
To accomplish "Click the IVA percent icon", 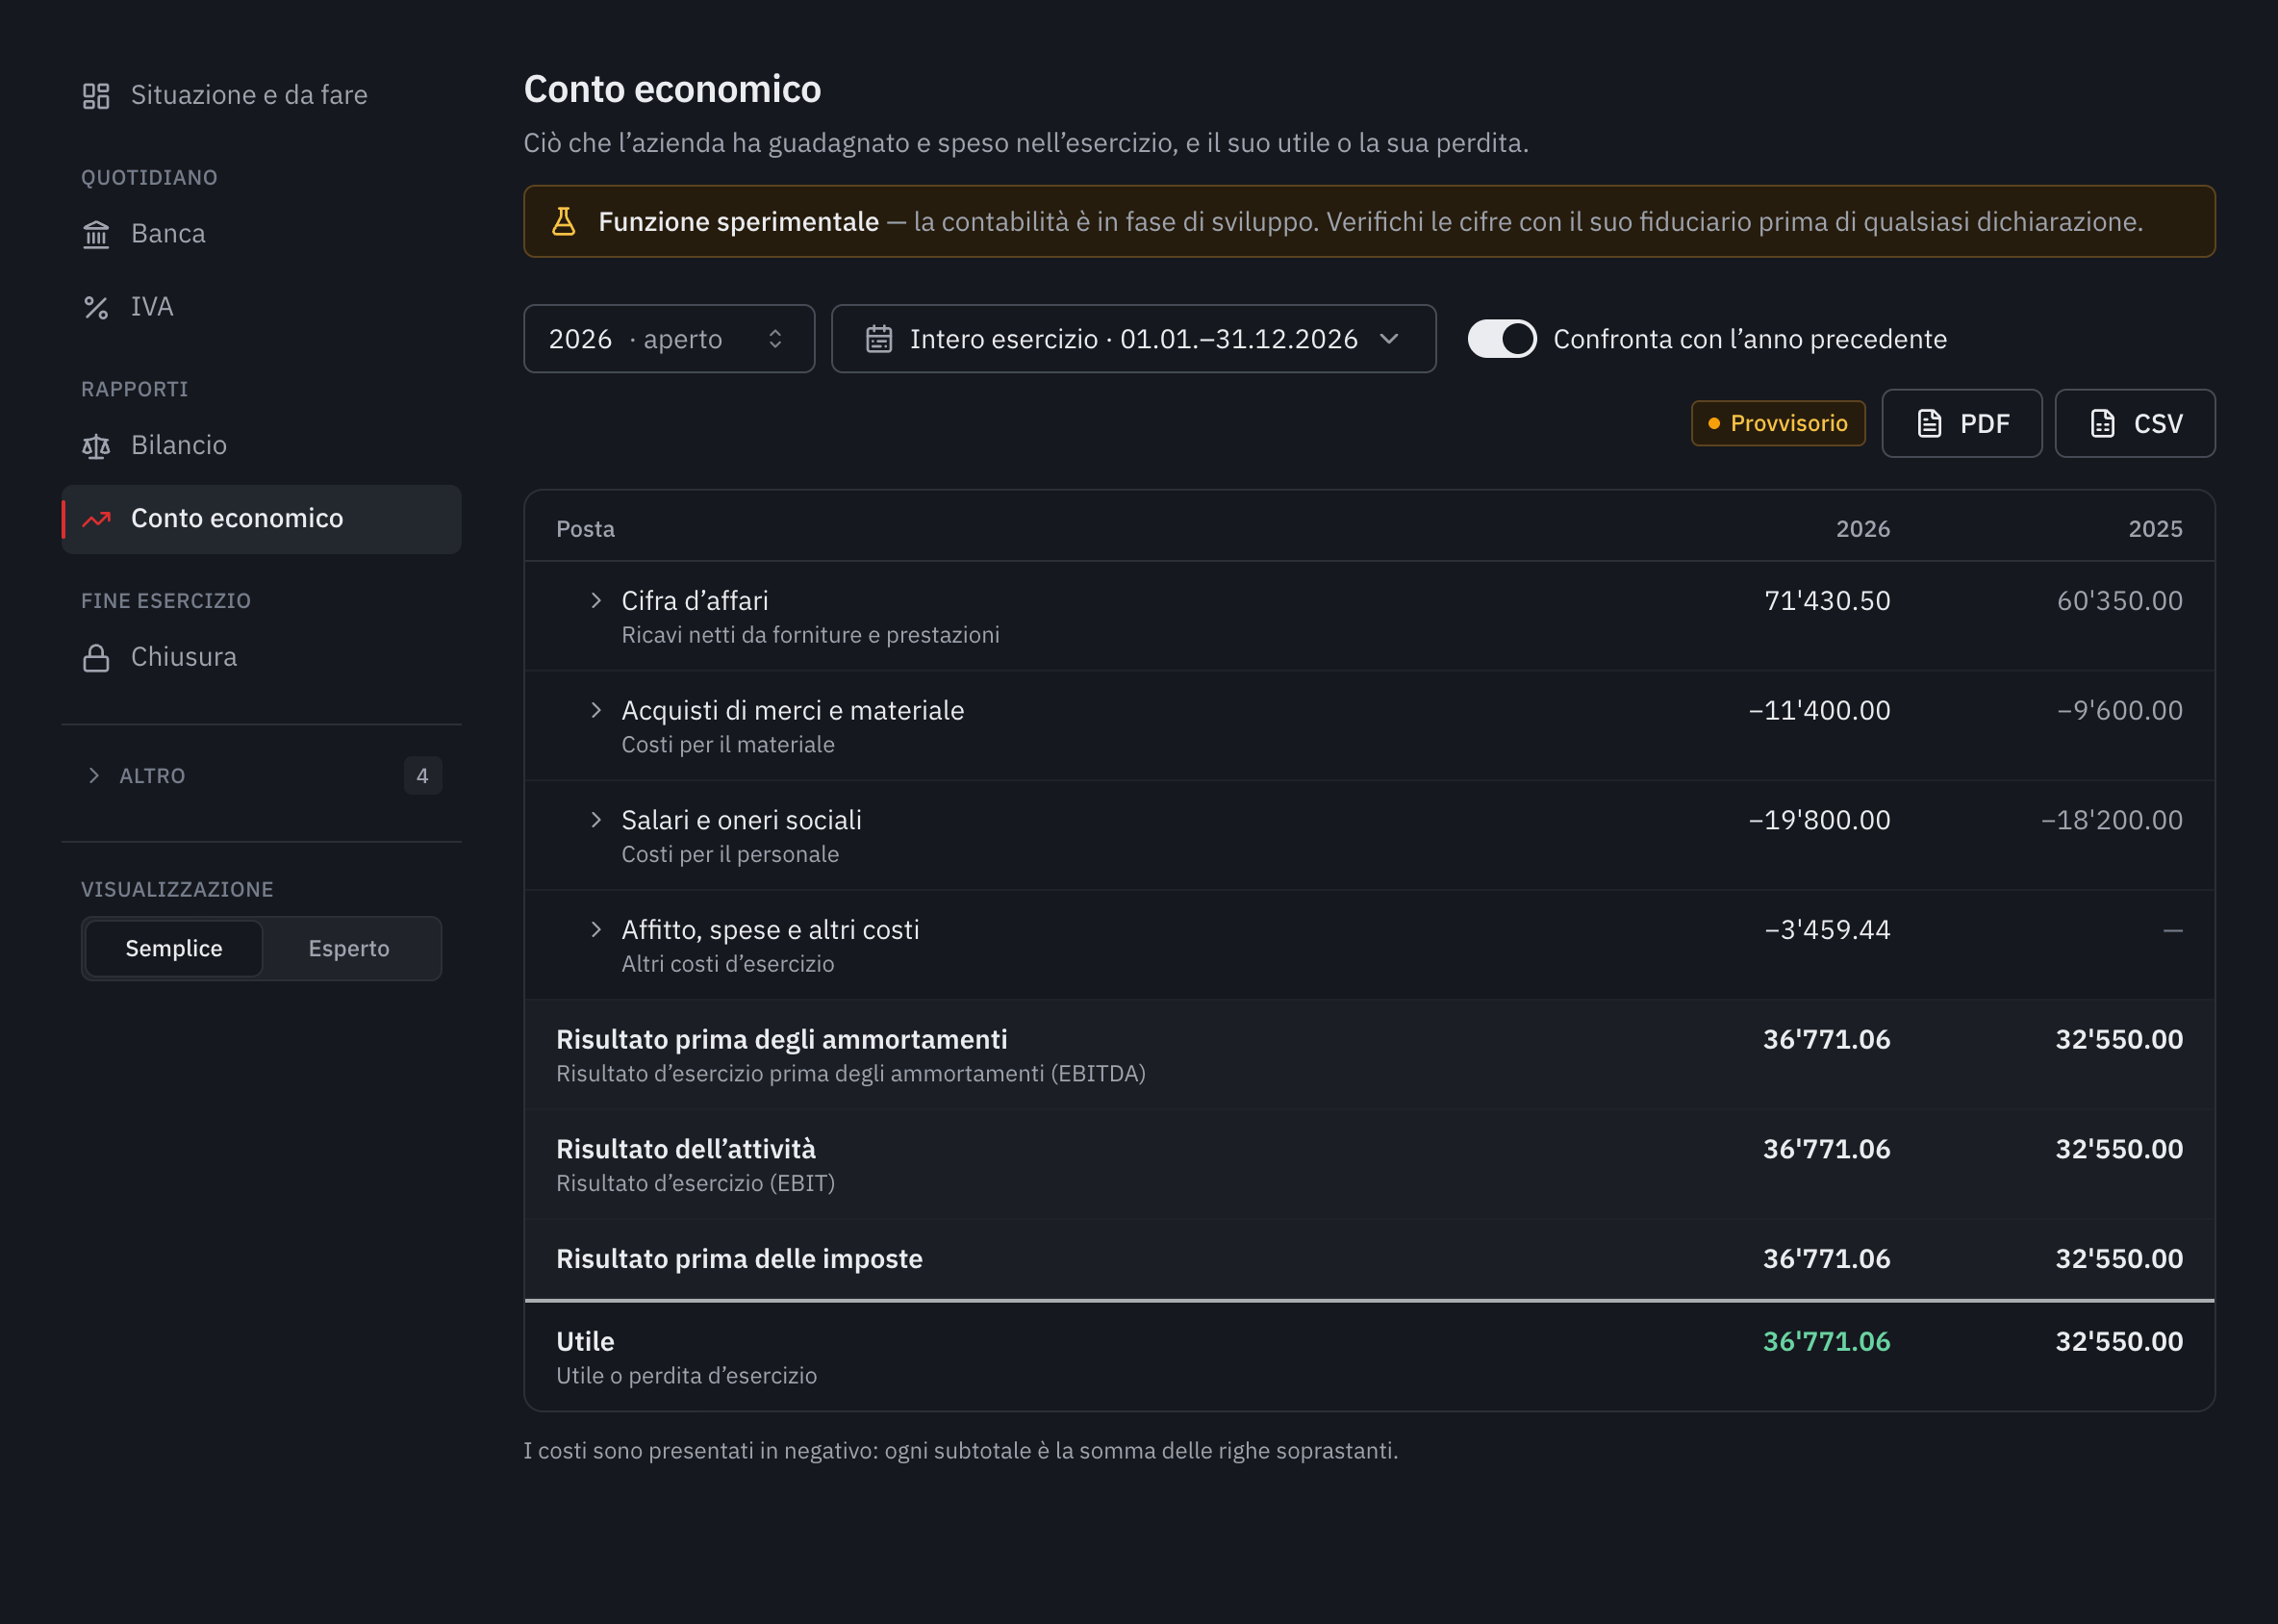I will click(96, 307).
